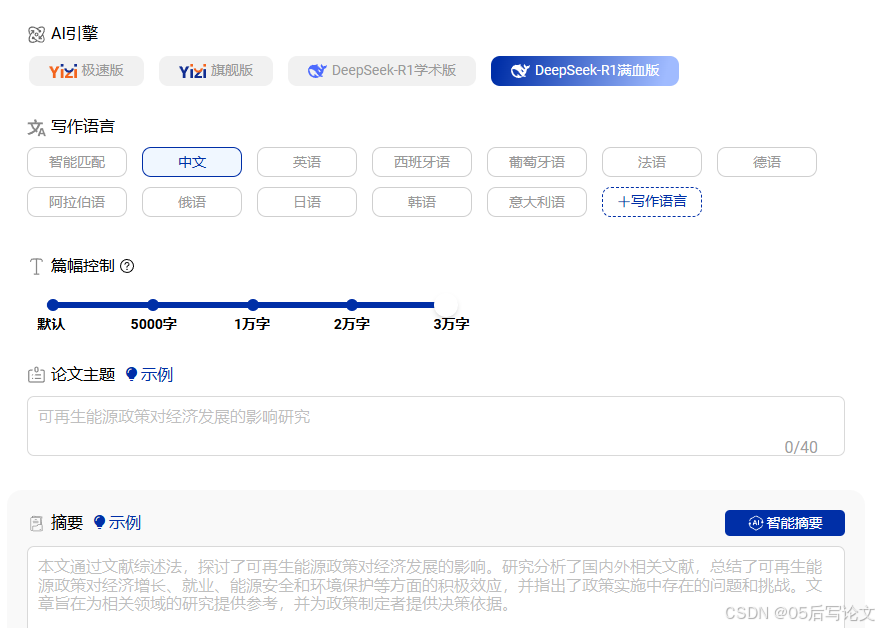This screenshot has height=628, width=879.
Task: Set length slider to 默认 point
Action: pos(53,305)
